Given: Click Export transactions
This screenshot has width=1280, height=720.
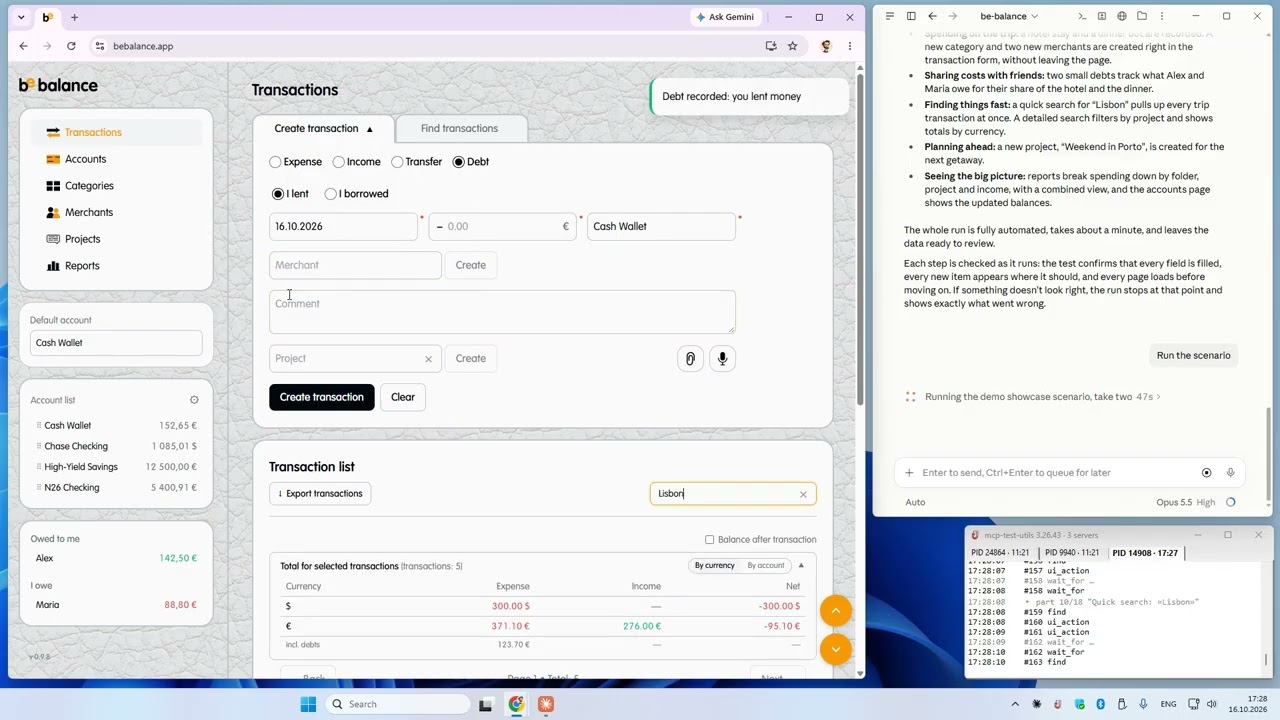Looking at the screenshot, I should point(320,494).
